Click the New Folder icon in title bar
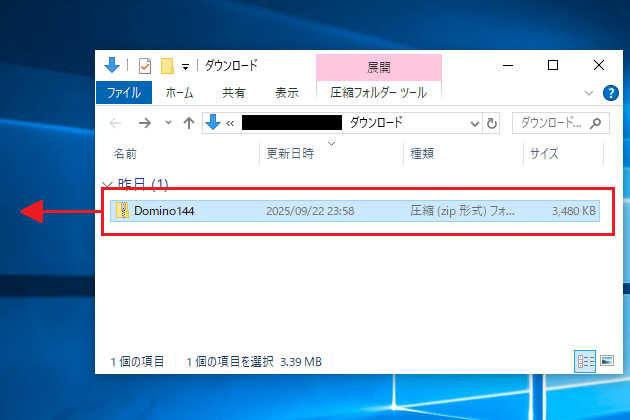 tap(167, 66)
